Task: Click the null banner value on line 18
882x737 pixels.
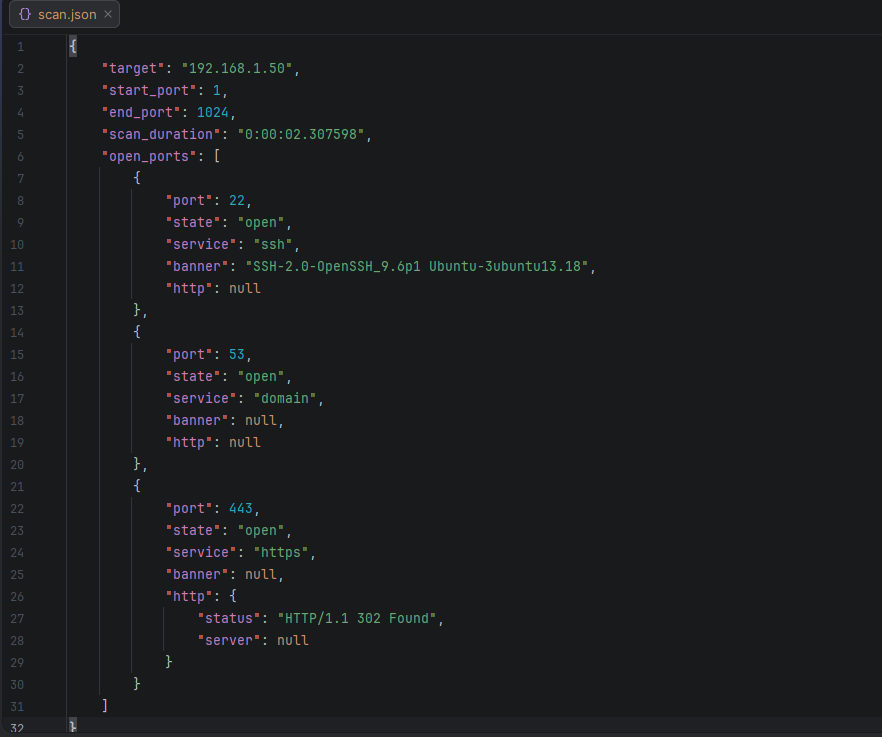Action: click(260, 420)
